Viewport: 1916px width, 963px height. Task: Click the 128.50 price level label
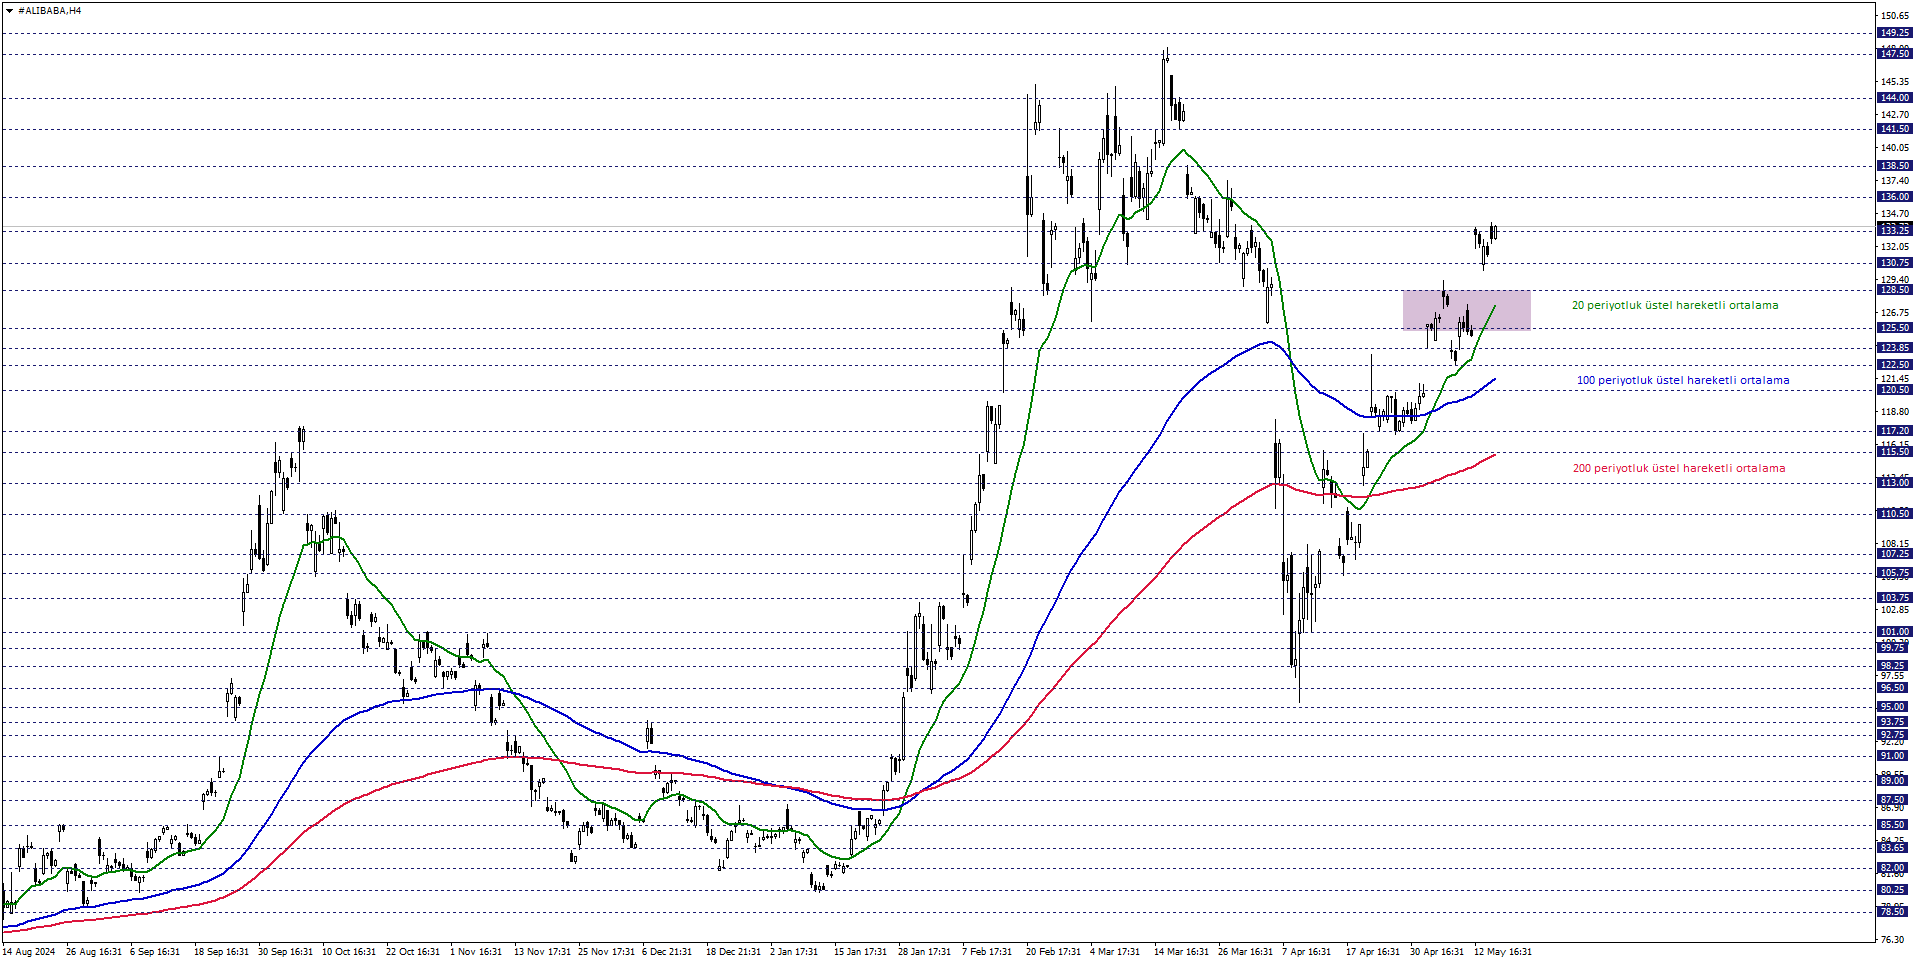[x=1895, y=290]
